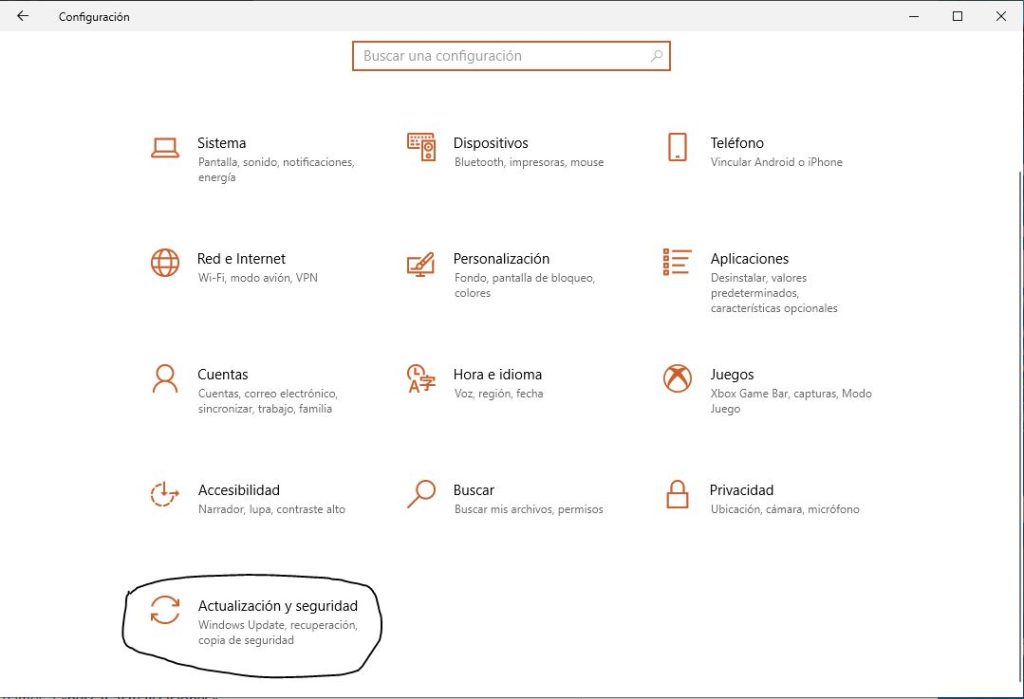
Task: Click the Juegos heading
Action: (x=731, y=374)
